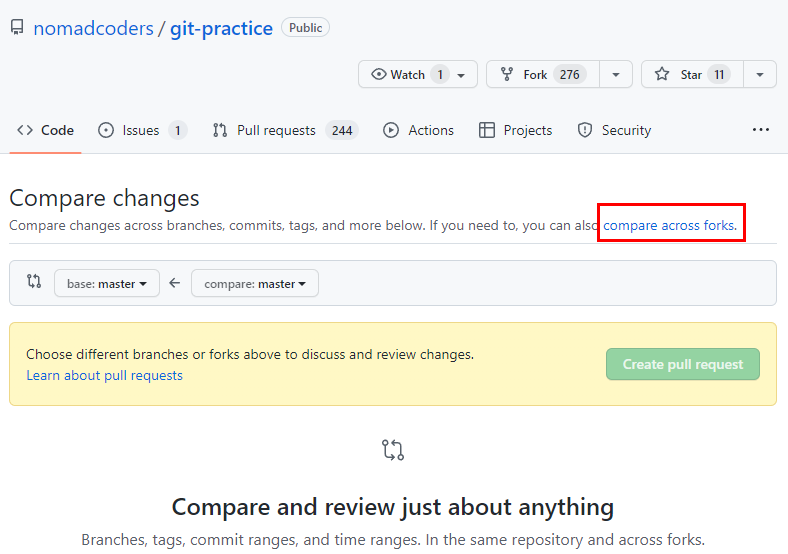Image resolution: width=788 pixels, height=554 pixels.
Task: Switch to the Code tab
Action: (x=45, y=130)
